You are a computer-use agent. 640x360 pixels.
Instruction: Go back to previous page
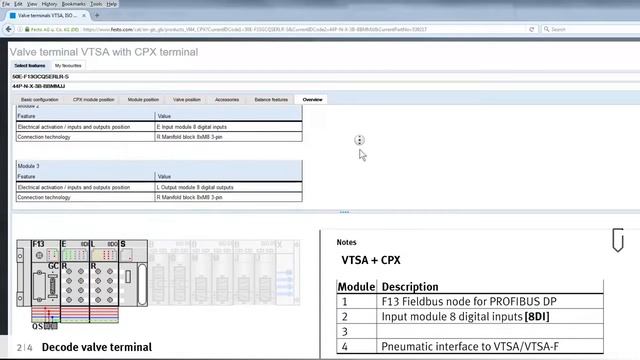[x=9, y=29]
